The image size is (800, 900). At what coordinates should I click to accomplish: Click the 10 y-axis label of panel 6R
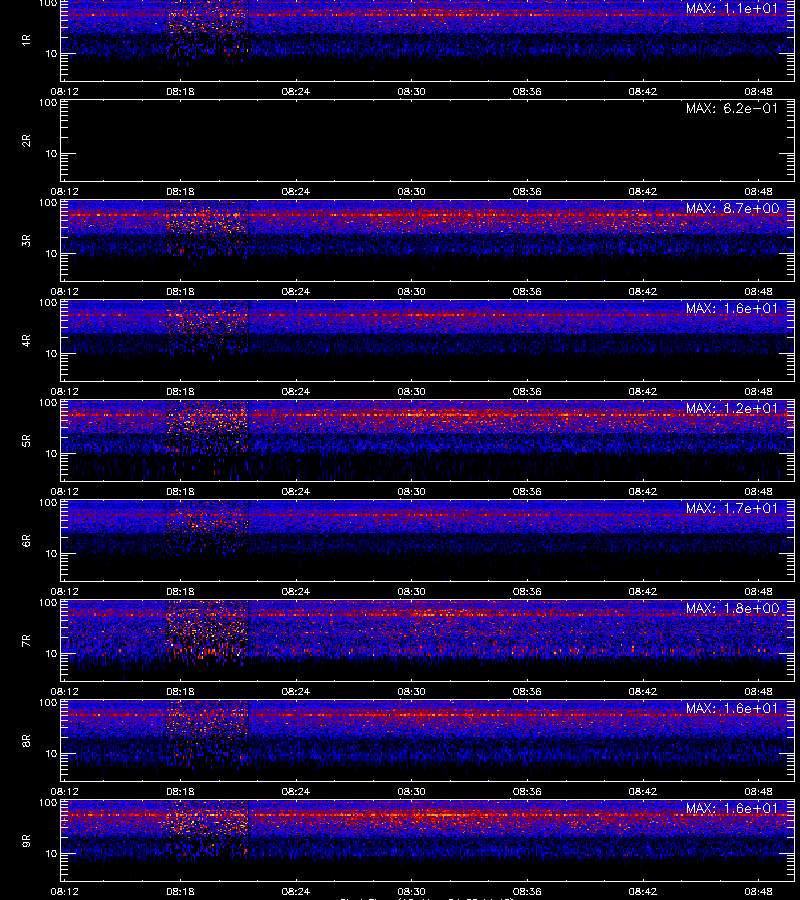click(x=51, y=553)
